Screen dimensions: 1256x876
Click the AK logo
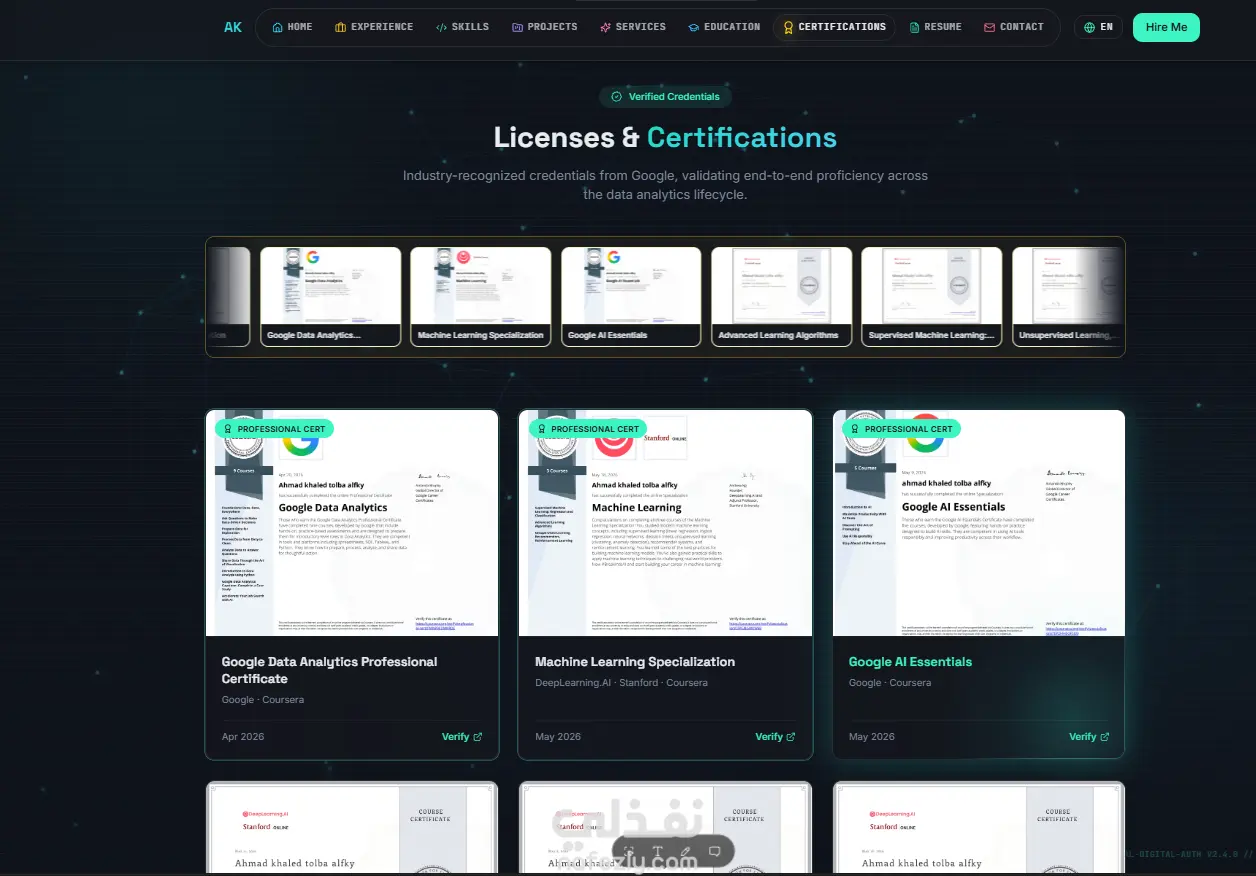click(x=233, y=27)
